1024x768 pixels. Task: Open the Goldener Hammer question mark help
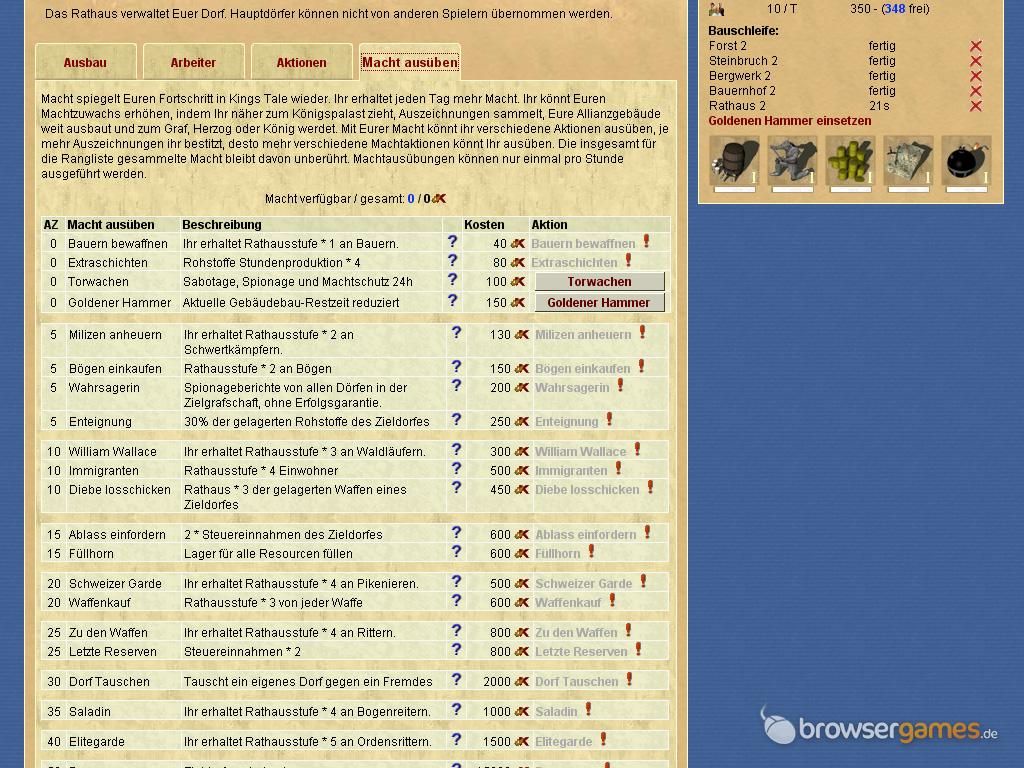[452, 300]
